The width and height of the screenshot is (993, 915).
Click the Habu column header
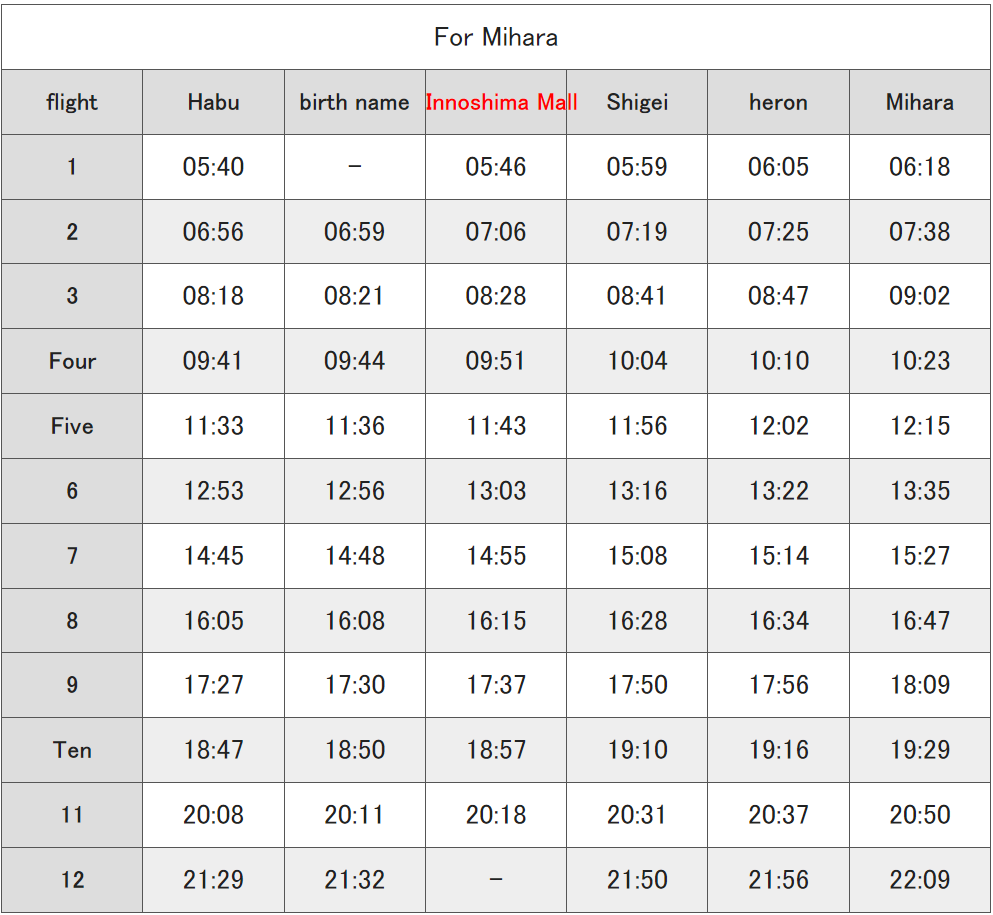pos(213,102)
